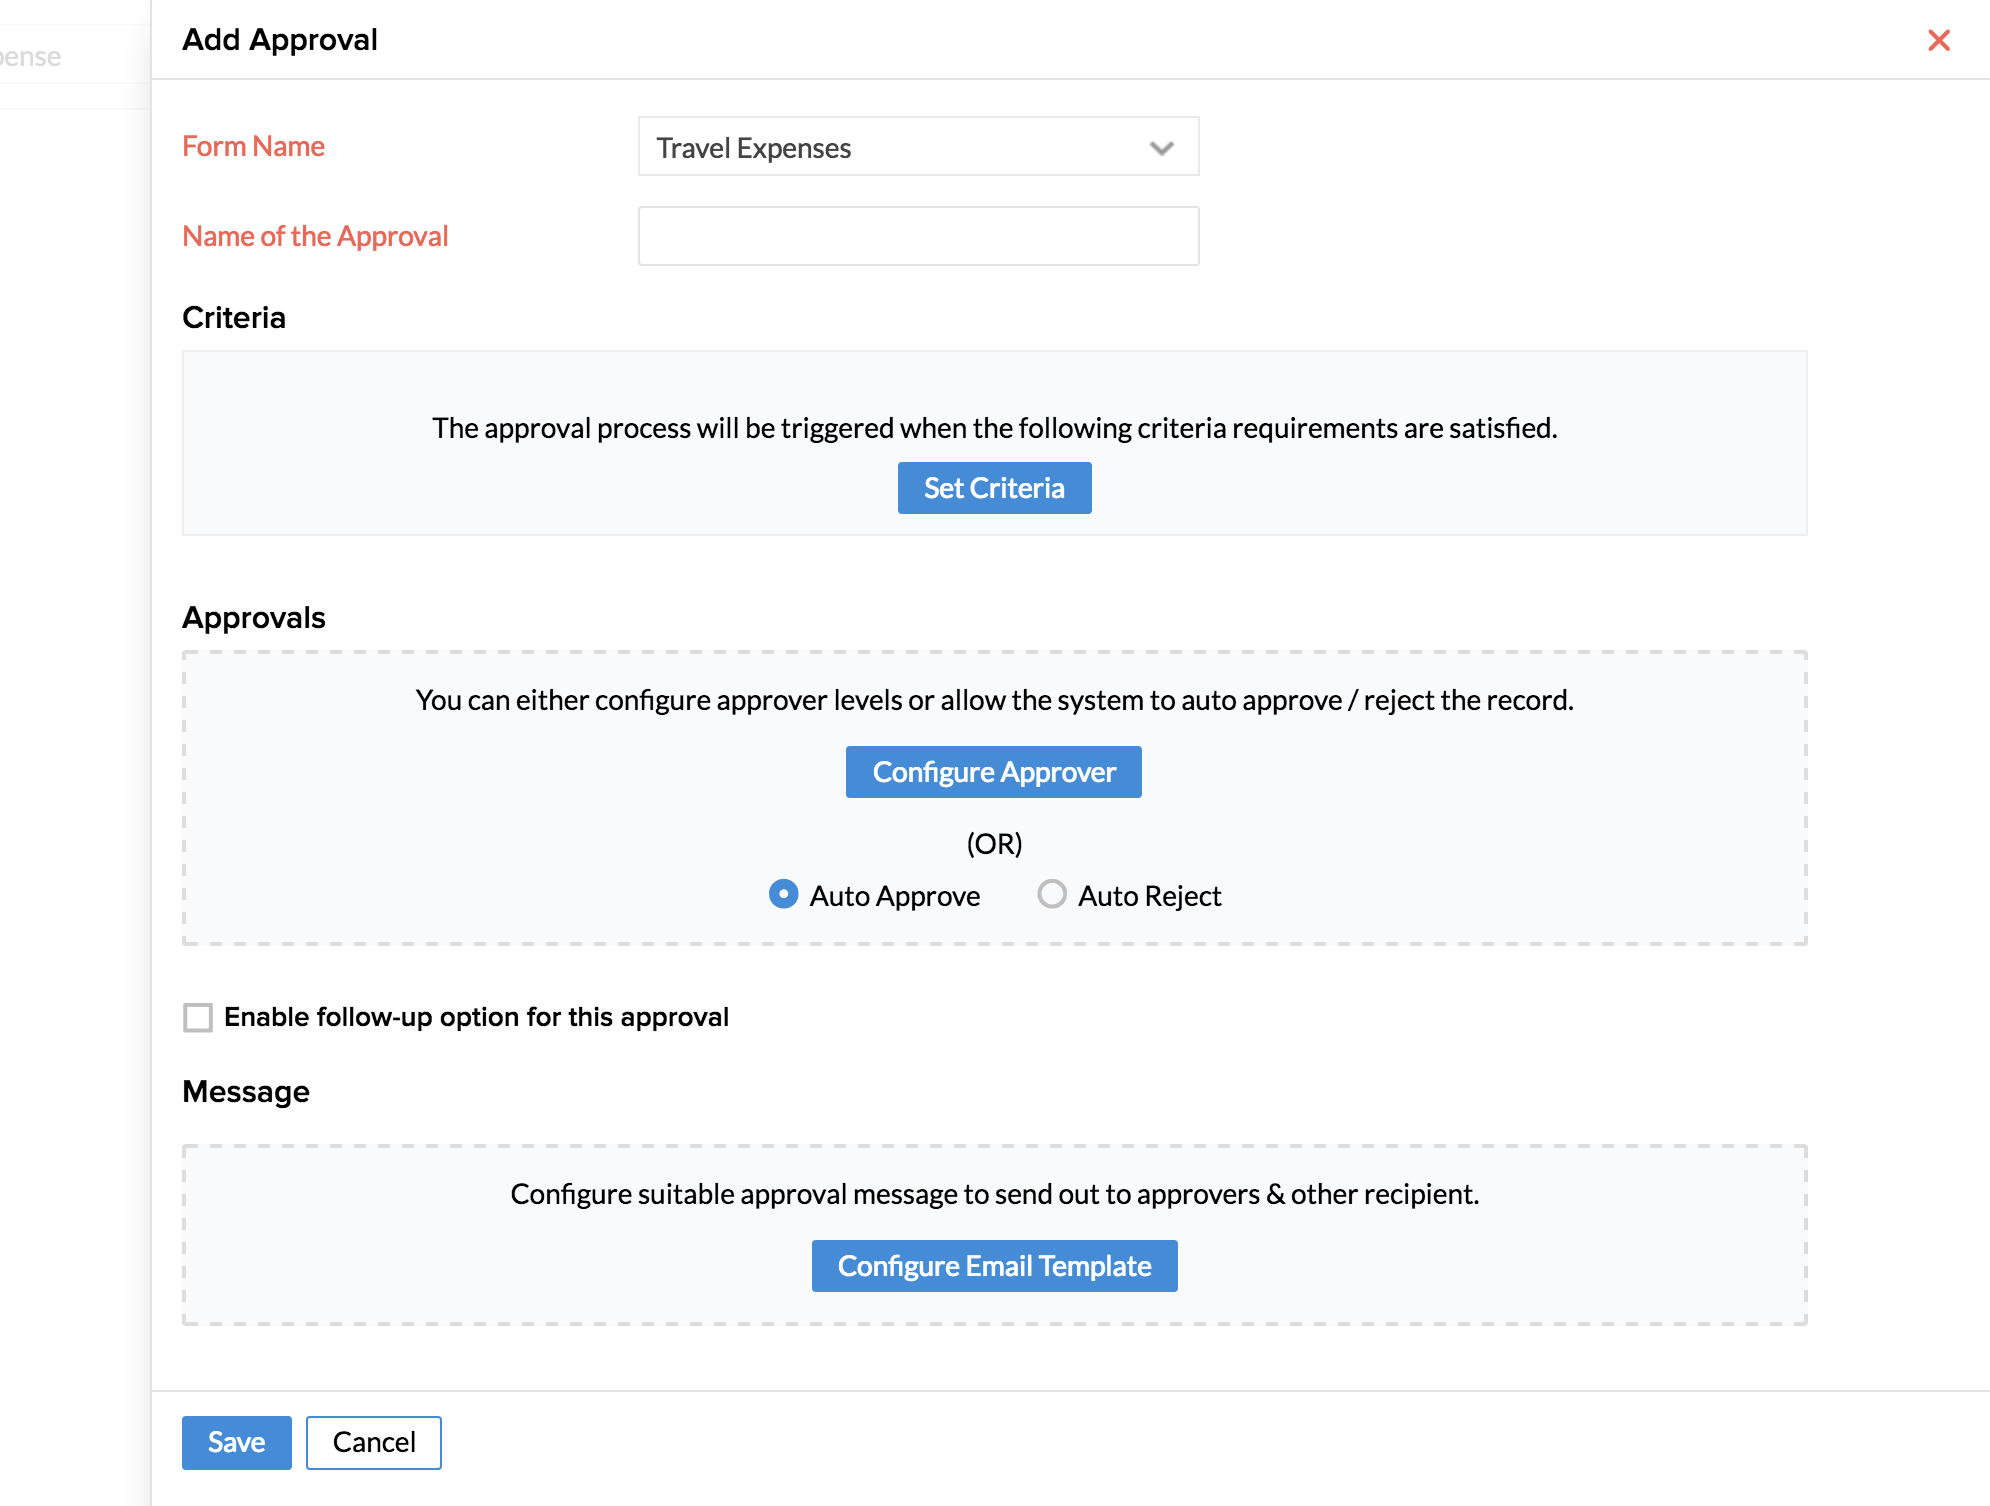Open Configure Email Template
Viewport: 1990px width, 1506px height.
tap(994, 1266)
